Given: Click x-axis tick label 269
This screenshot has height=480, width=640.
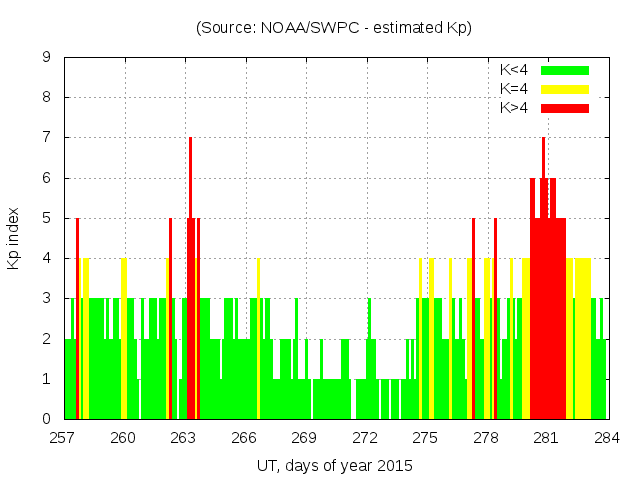Looking at the screenshot, I should pos(305,437).
